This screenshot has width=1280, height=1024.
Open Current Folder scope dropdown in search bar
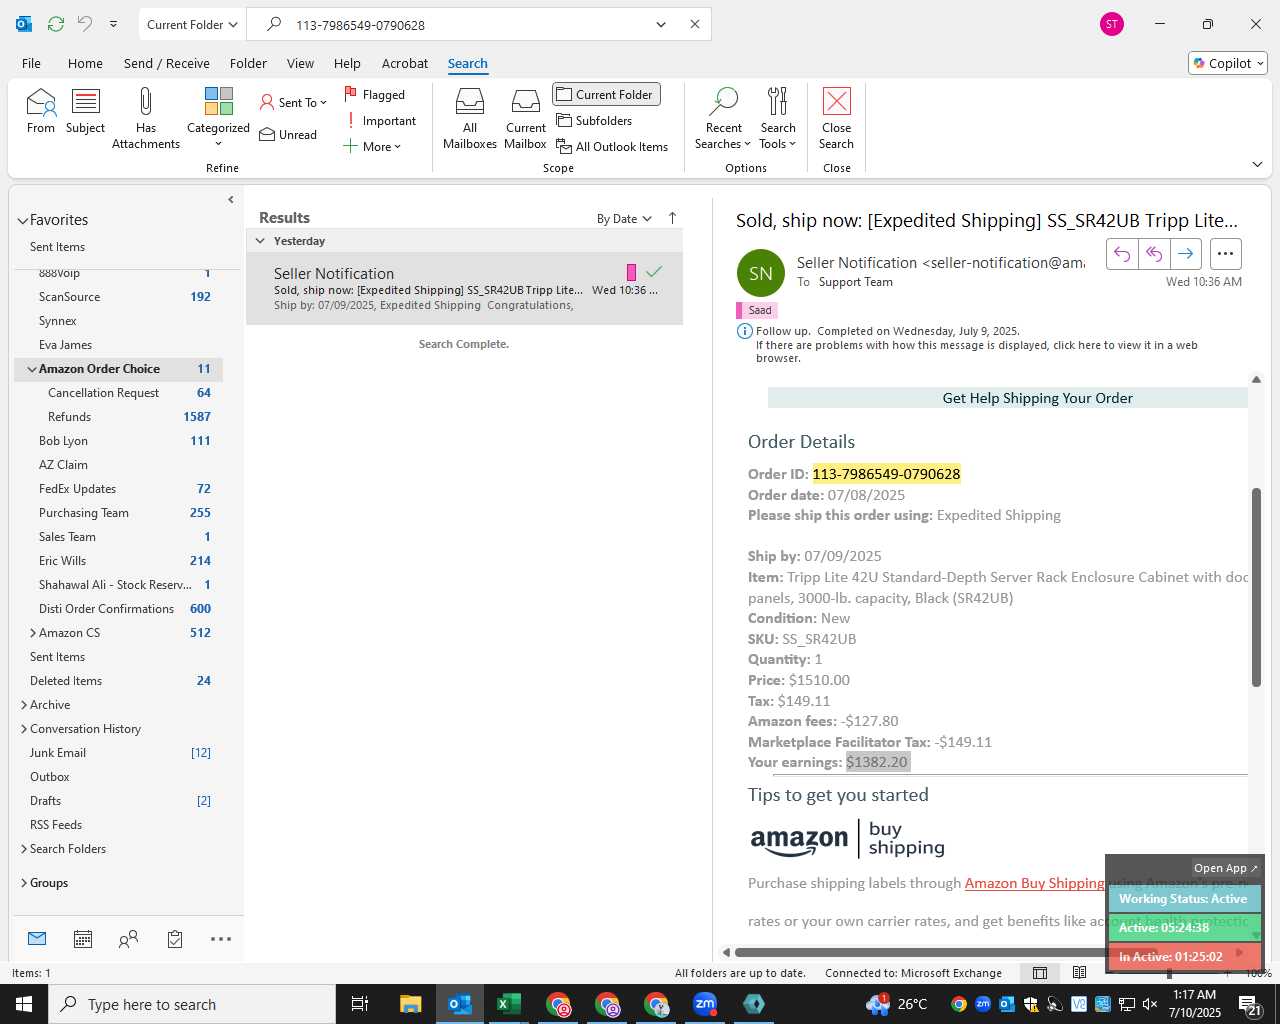(x=192, y=24)
